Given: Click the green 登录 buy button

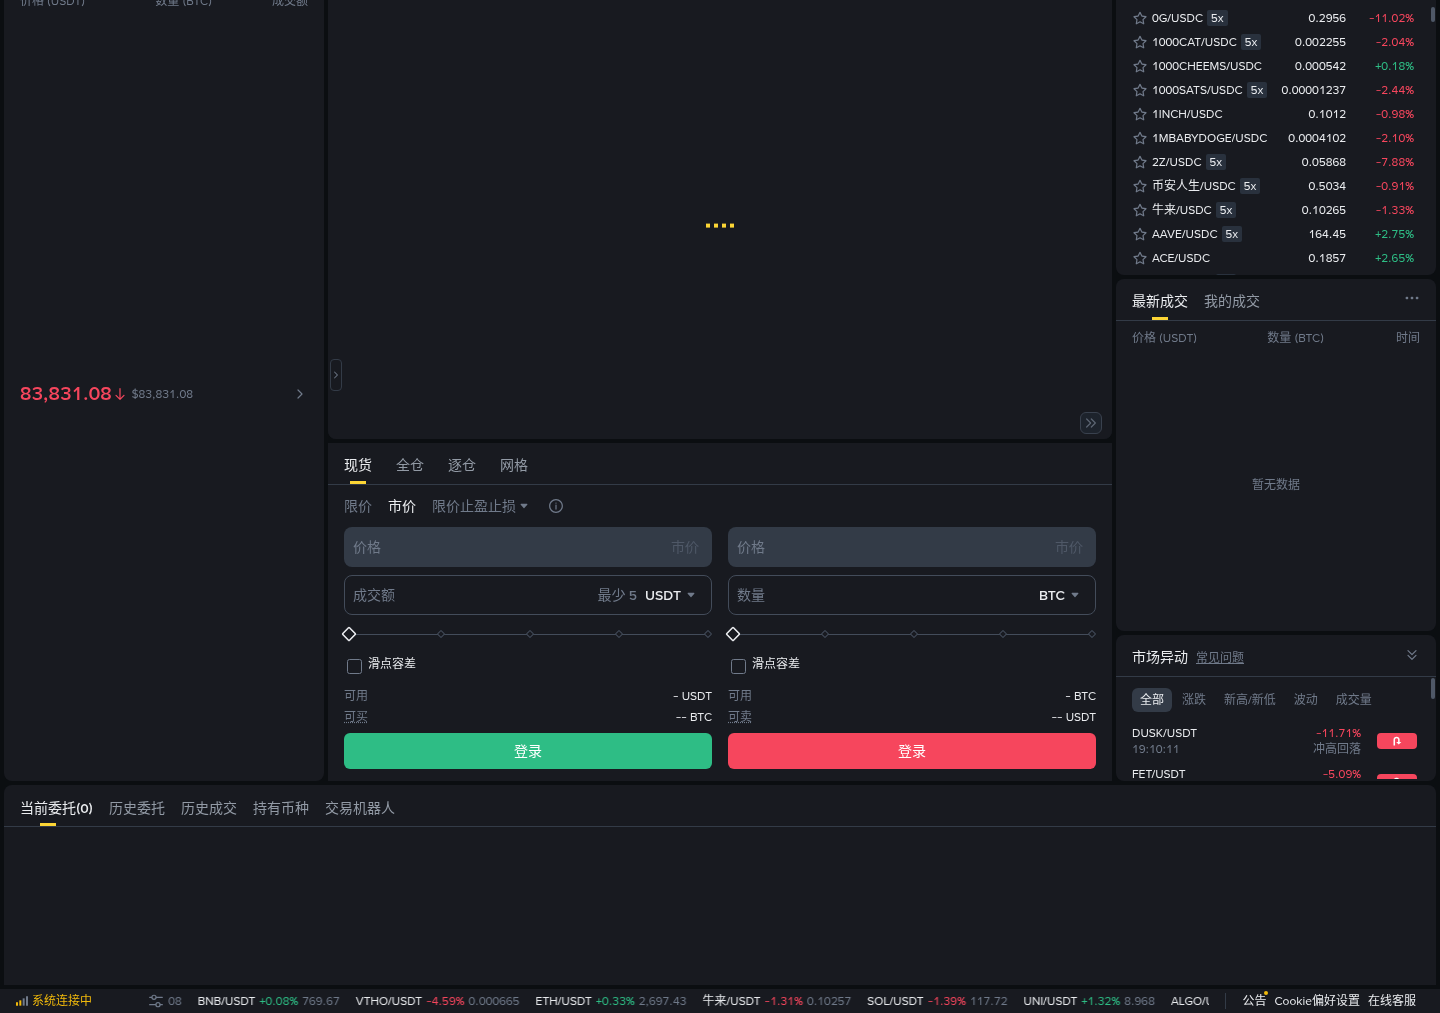Looking at the screenshot, I should [528, 751].
